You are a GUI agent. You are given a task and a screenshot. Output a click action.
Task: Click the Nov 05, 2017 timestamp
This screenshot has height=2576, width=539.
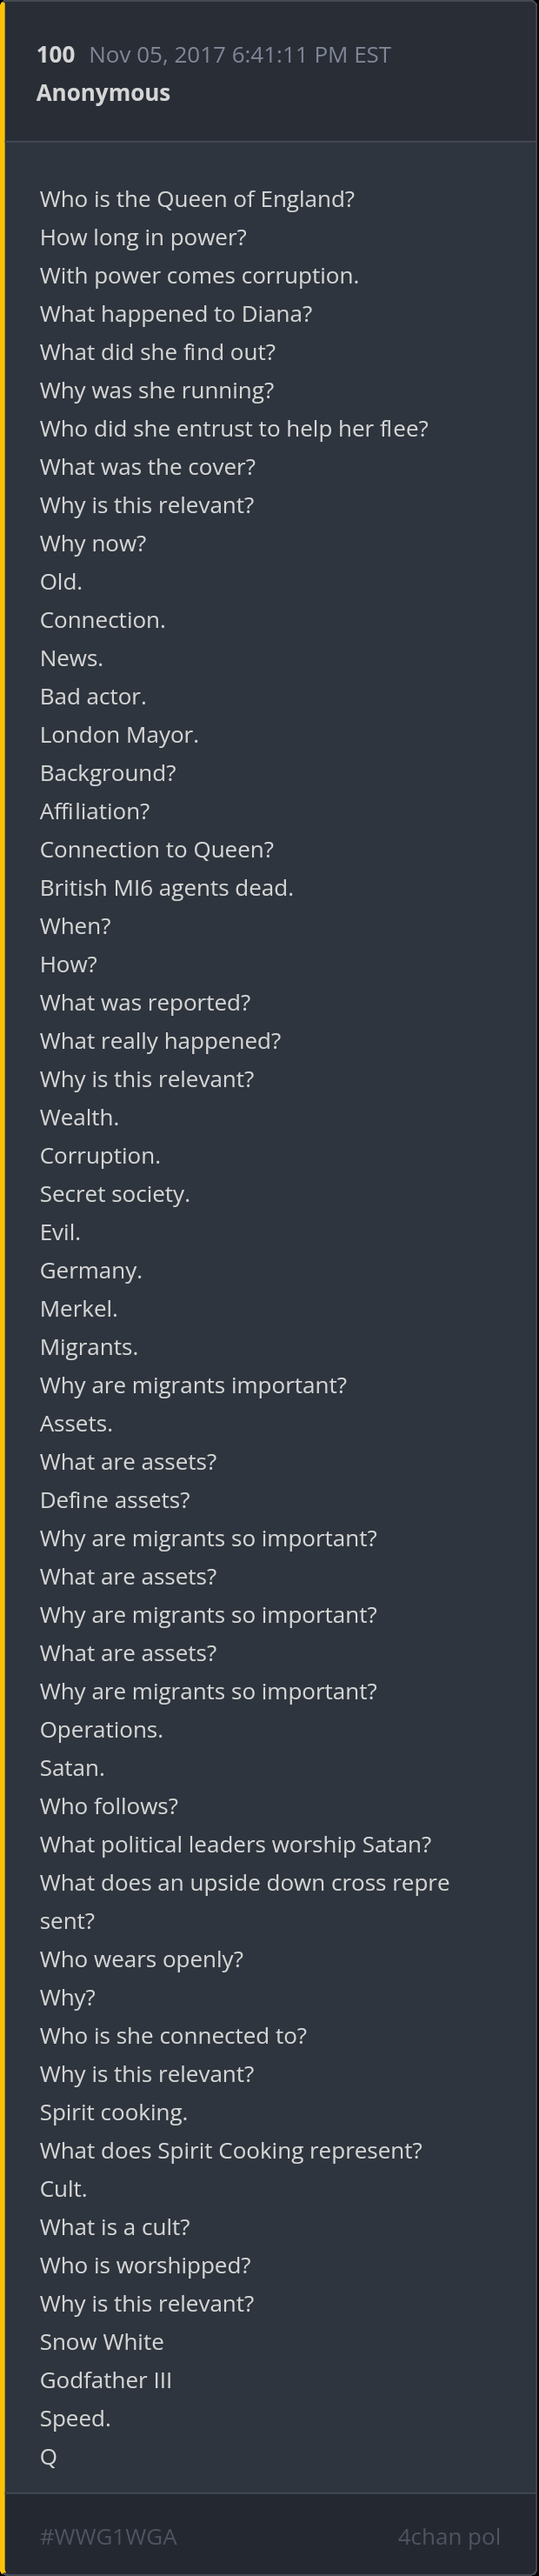239,55
